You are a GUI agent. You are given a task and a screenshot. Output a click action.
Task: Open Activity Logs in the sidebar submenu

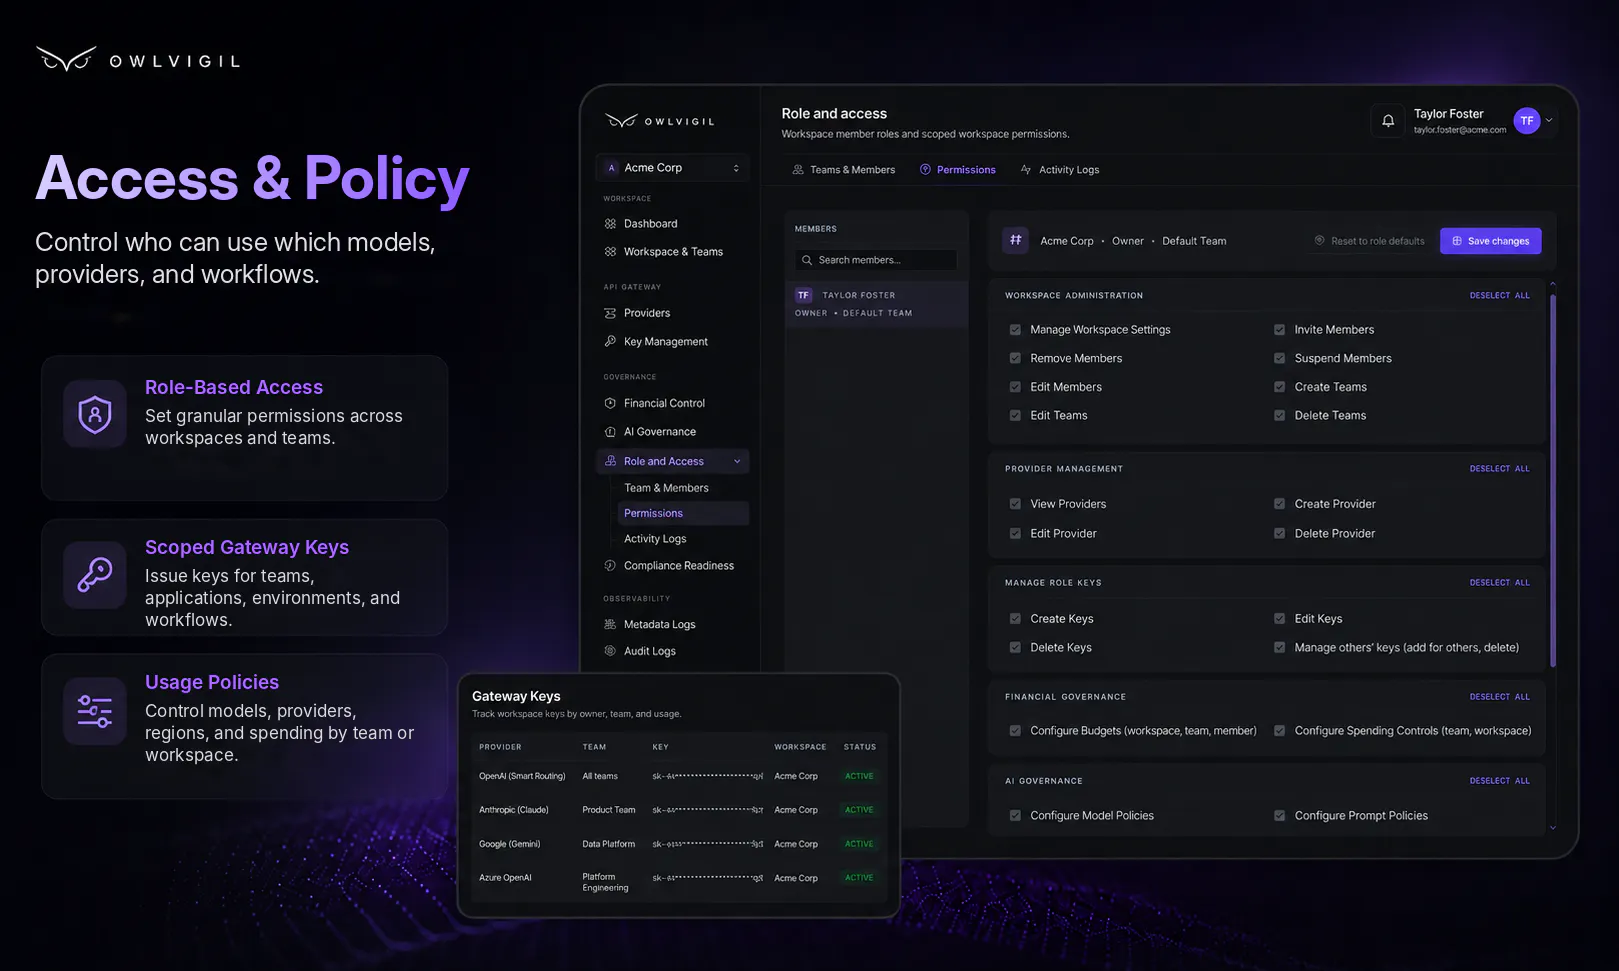(655, 539)
